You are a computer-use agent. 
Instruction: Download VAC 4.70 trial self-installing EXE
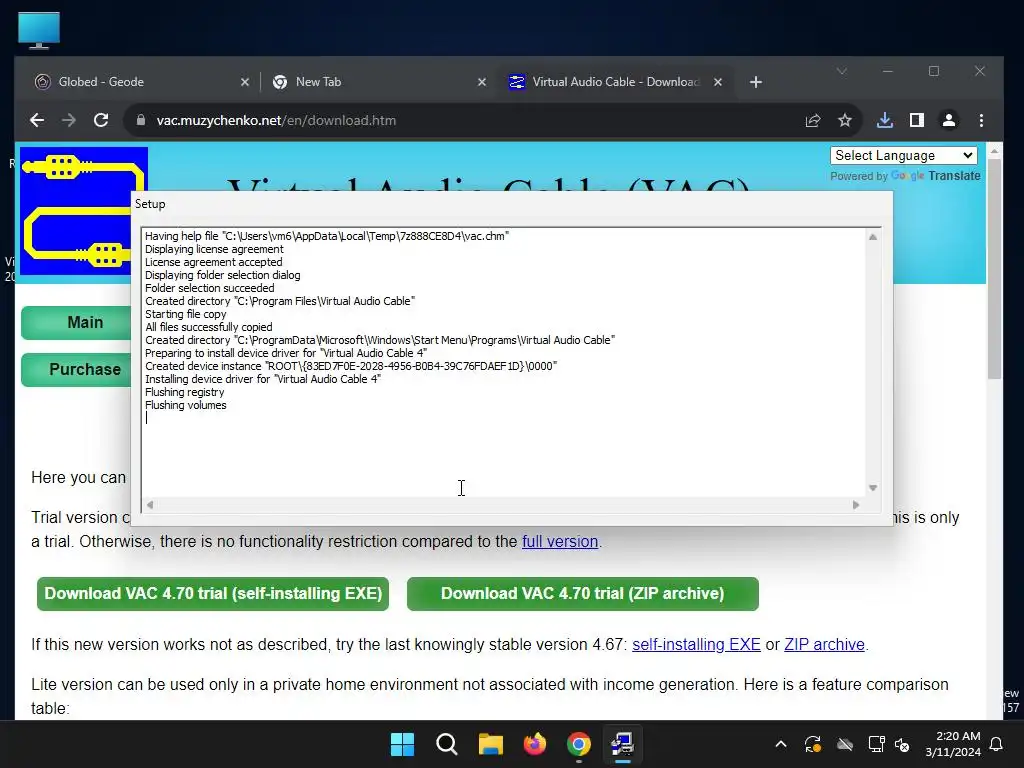(x=213, y=594)
